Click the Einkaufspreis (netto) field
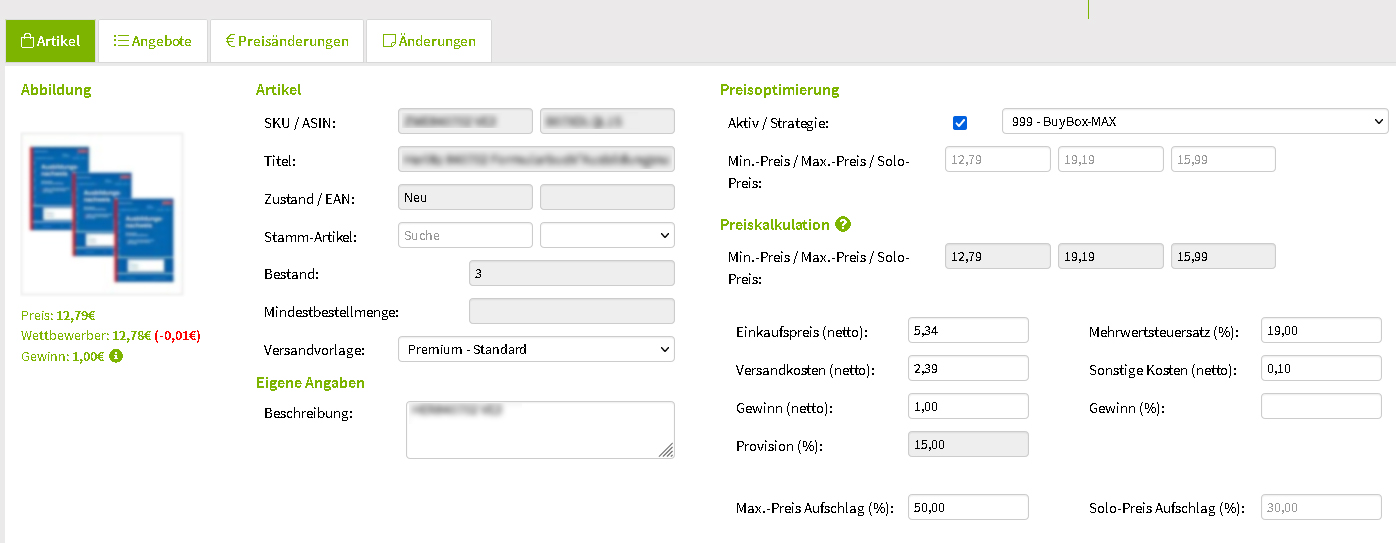Viewport: 1396px width, 543px height. point(968,330)
